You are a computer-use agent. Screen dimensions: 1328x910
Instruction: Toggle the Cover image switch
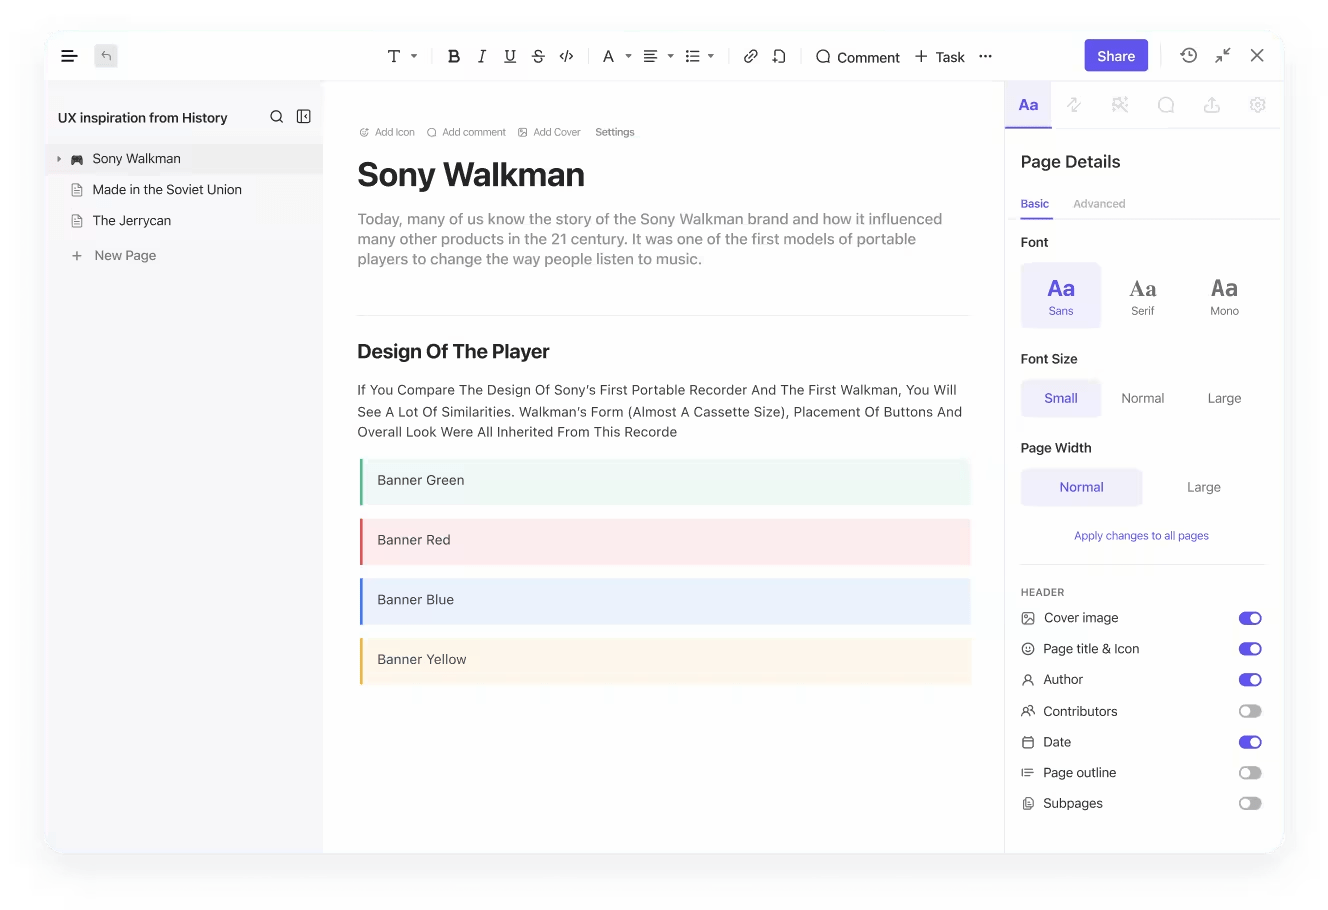pyautogui.click(x=1250, y=618)
